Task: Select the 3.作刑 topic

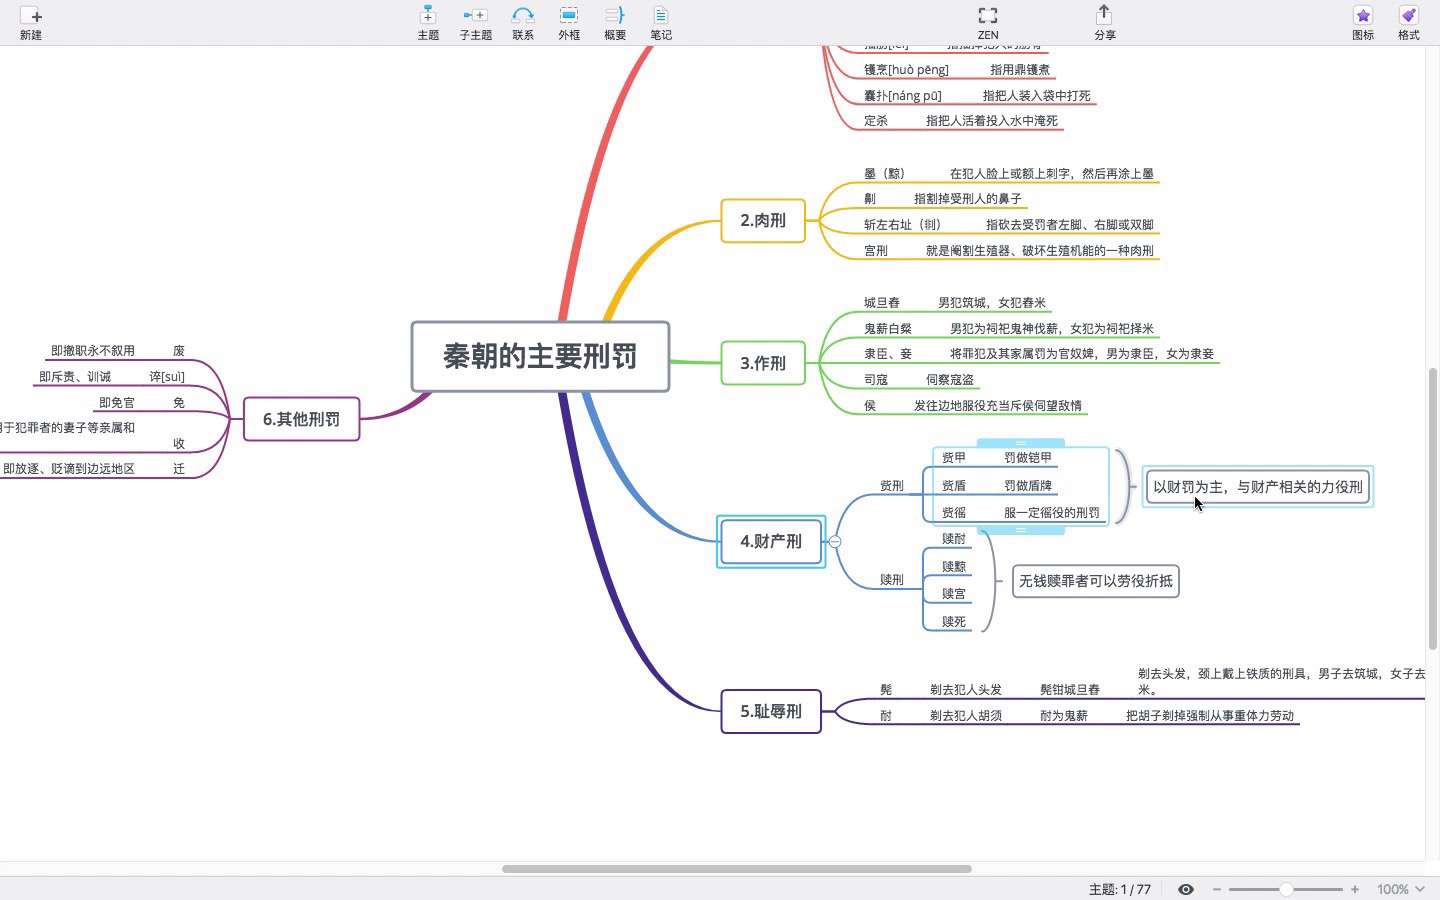Action: [763, 363]
